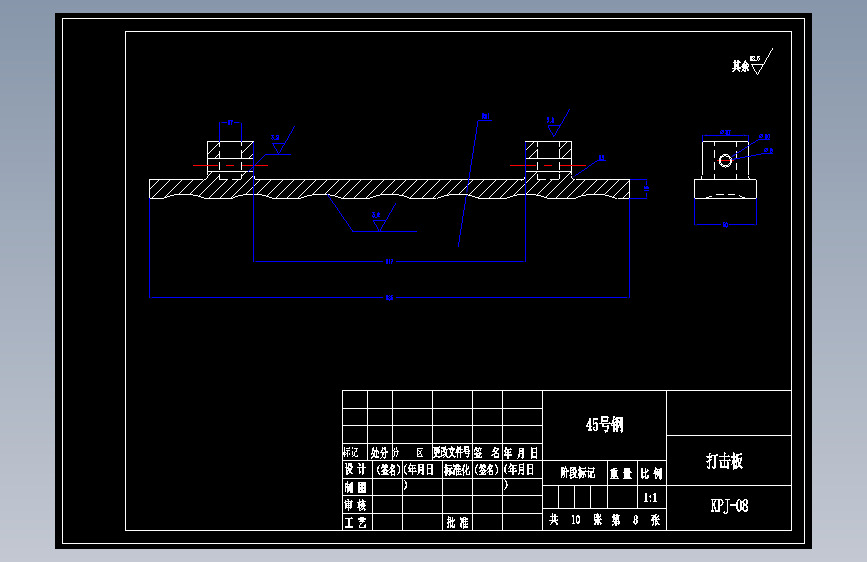This screenshot has height=562, width=867.
Task: Select the red centerline through the left boss
Action: pos(230,165)
